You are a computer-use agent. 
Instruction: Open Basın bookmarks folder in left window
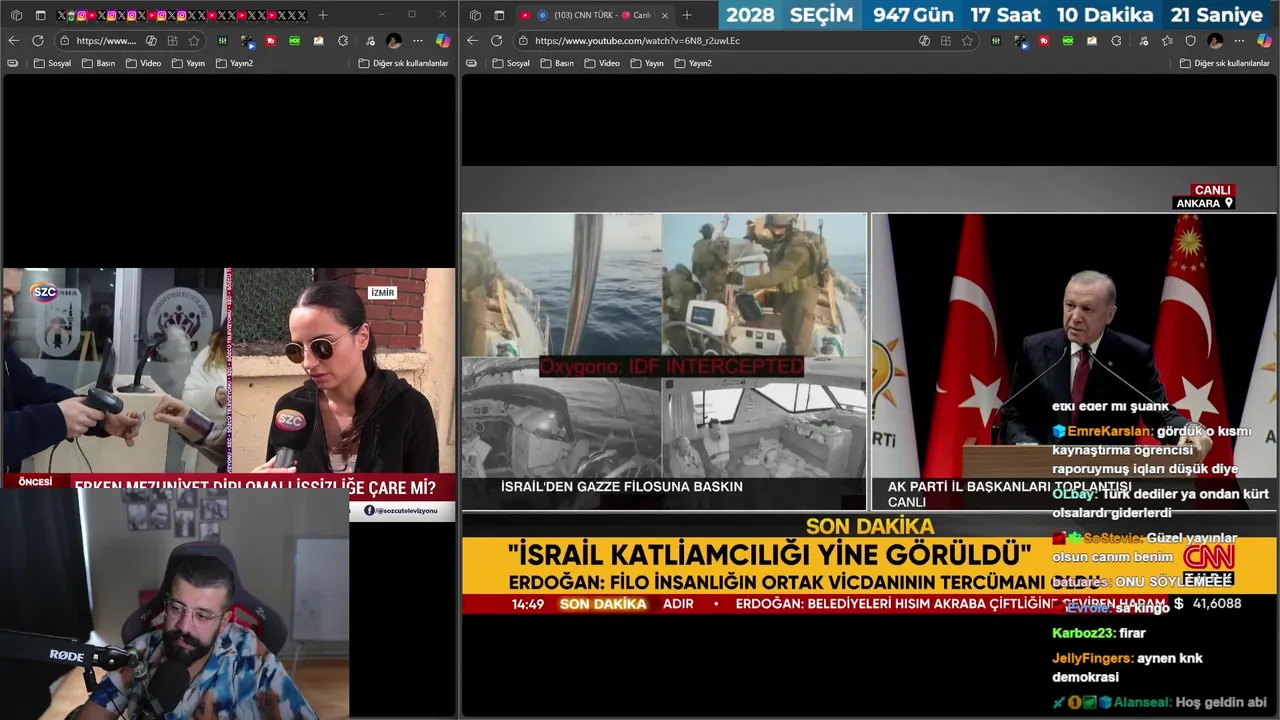(98, 63)
